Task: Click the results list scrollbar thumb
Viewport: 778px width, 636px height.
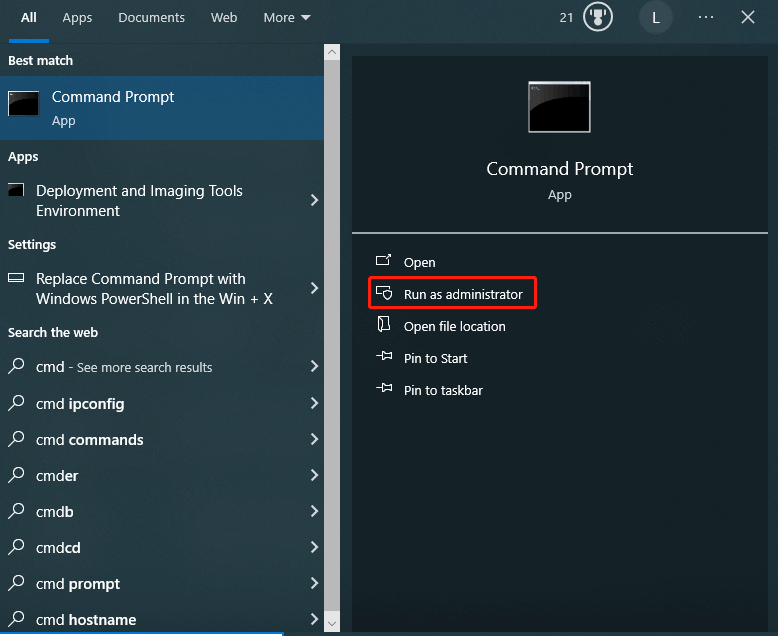Action: [332, 337]
